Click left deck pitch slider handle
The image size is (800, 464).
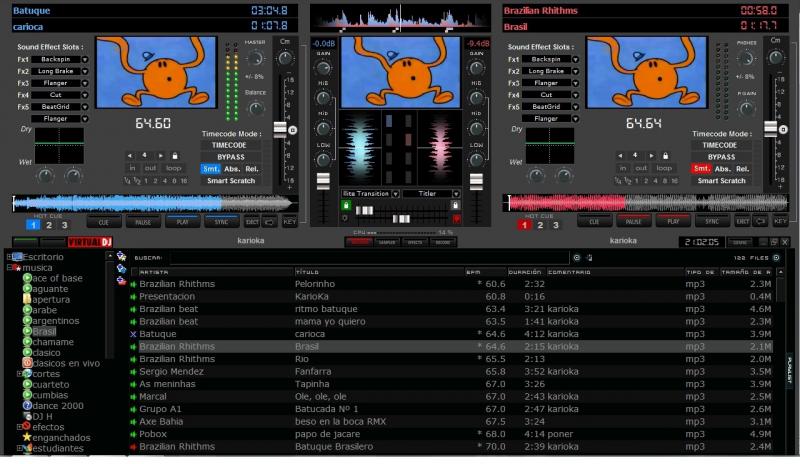tap(280, 129)
